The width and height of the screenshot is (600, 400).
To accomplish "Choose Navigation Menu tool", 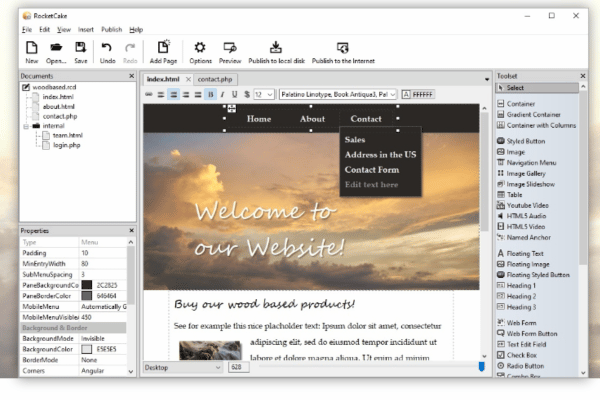I will click(527, 163).
